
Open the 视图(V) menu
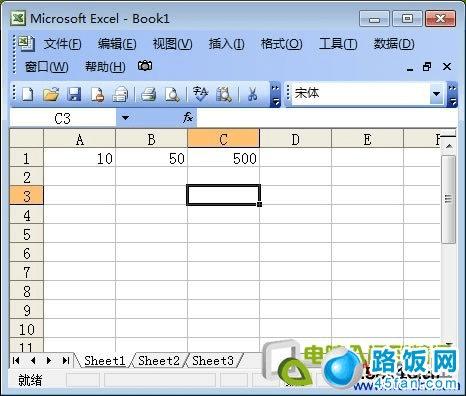[172, 44]
